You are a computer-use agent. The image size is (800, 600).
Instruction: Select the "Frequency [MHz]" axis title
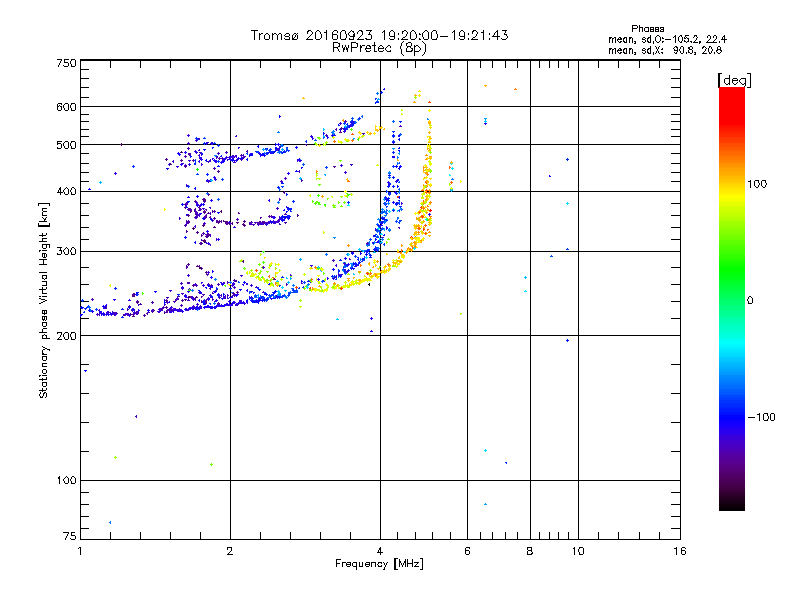click(x=379, y=564)
